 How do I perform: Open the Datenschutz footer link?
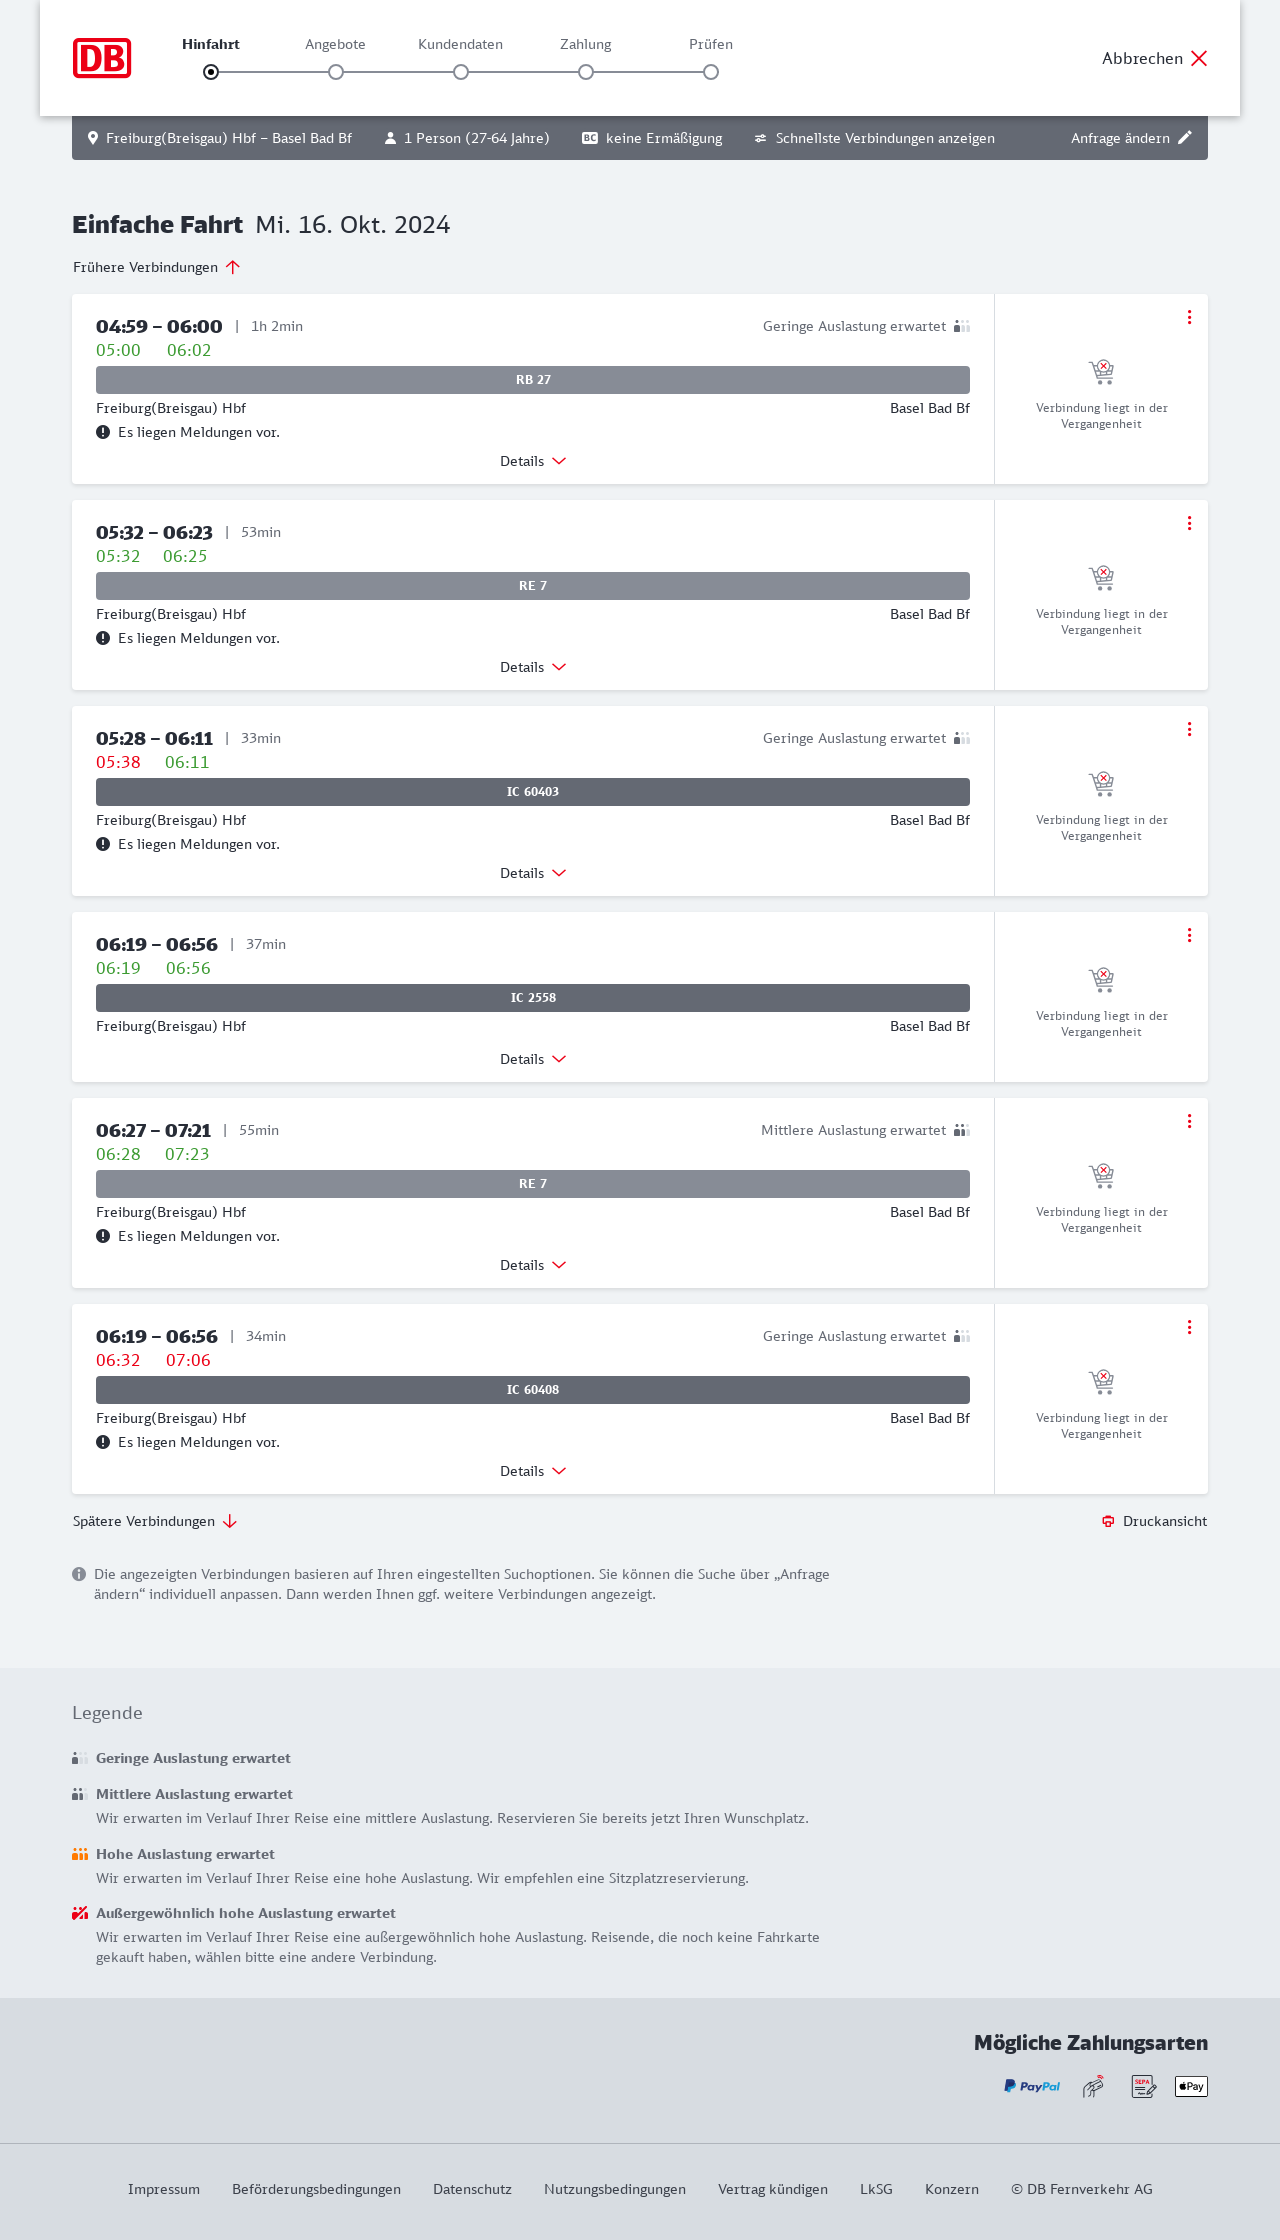pos(472,2189)
